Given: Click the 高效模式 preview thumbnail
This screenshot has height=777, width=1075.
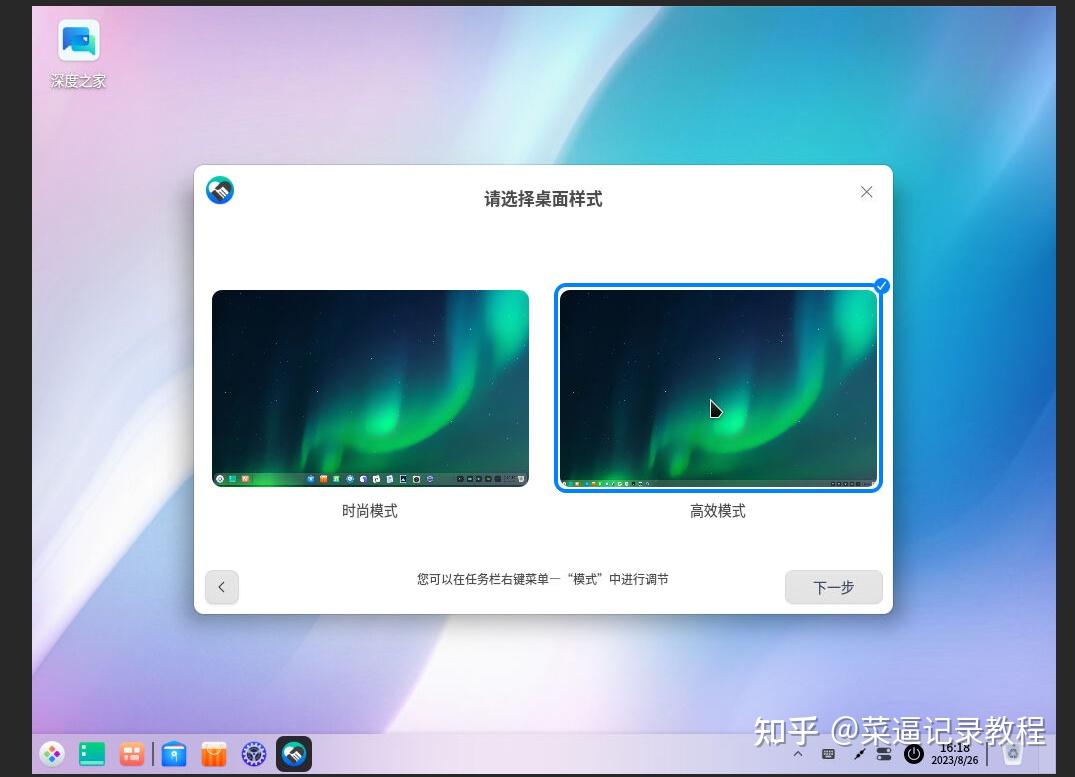Looking at the screenshot, I should point(717,388).
